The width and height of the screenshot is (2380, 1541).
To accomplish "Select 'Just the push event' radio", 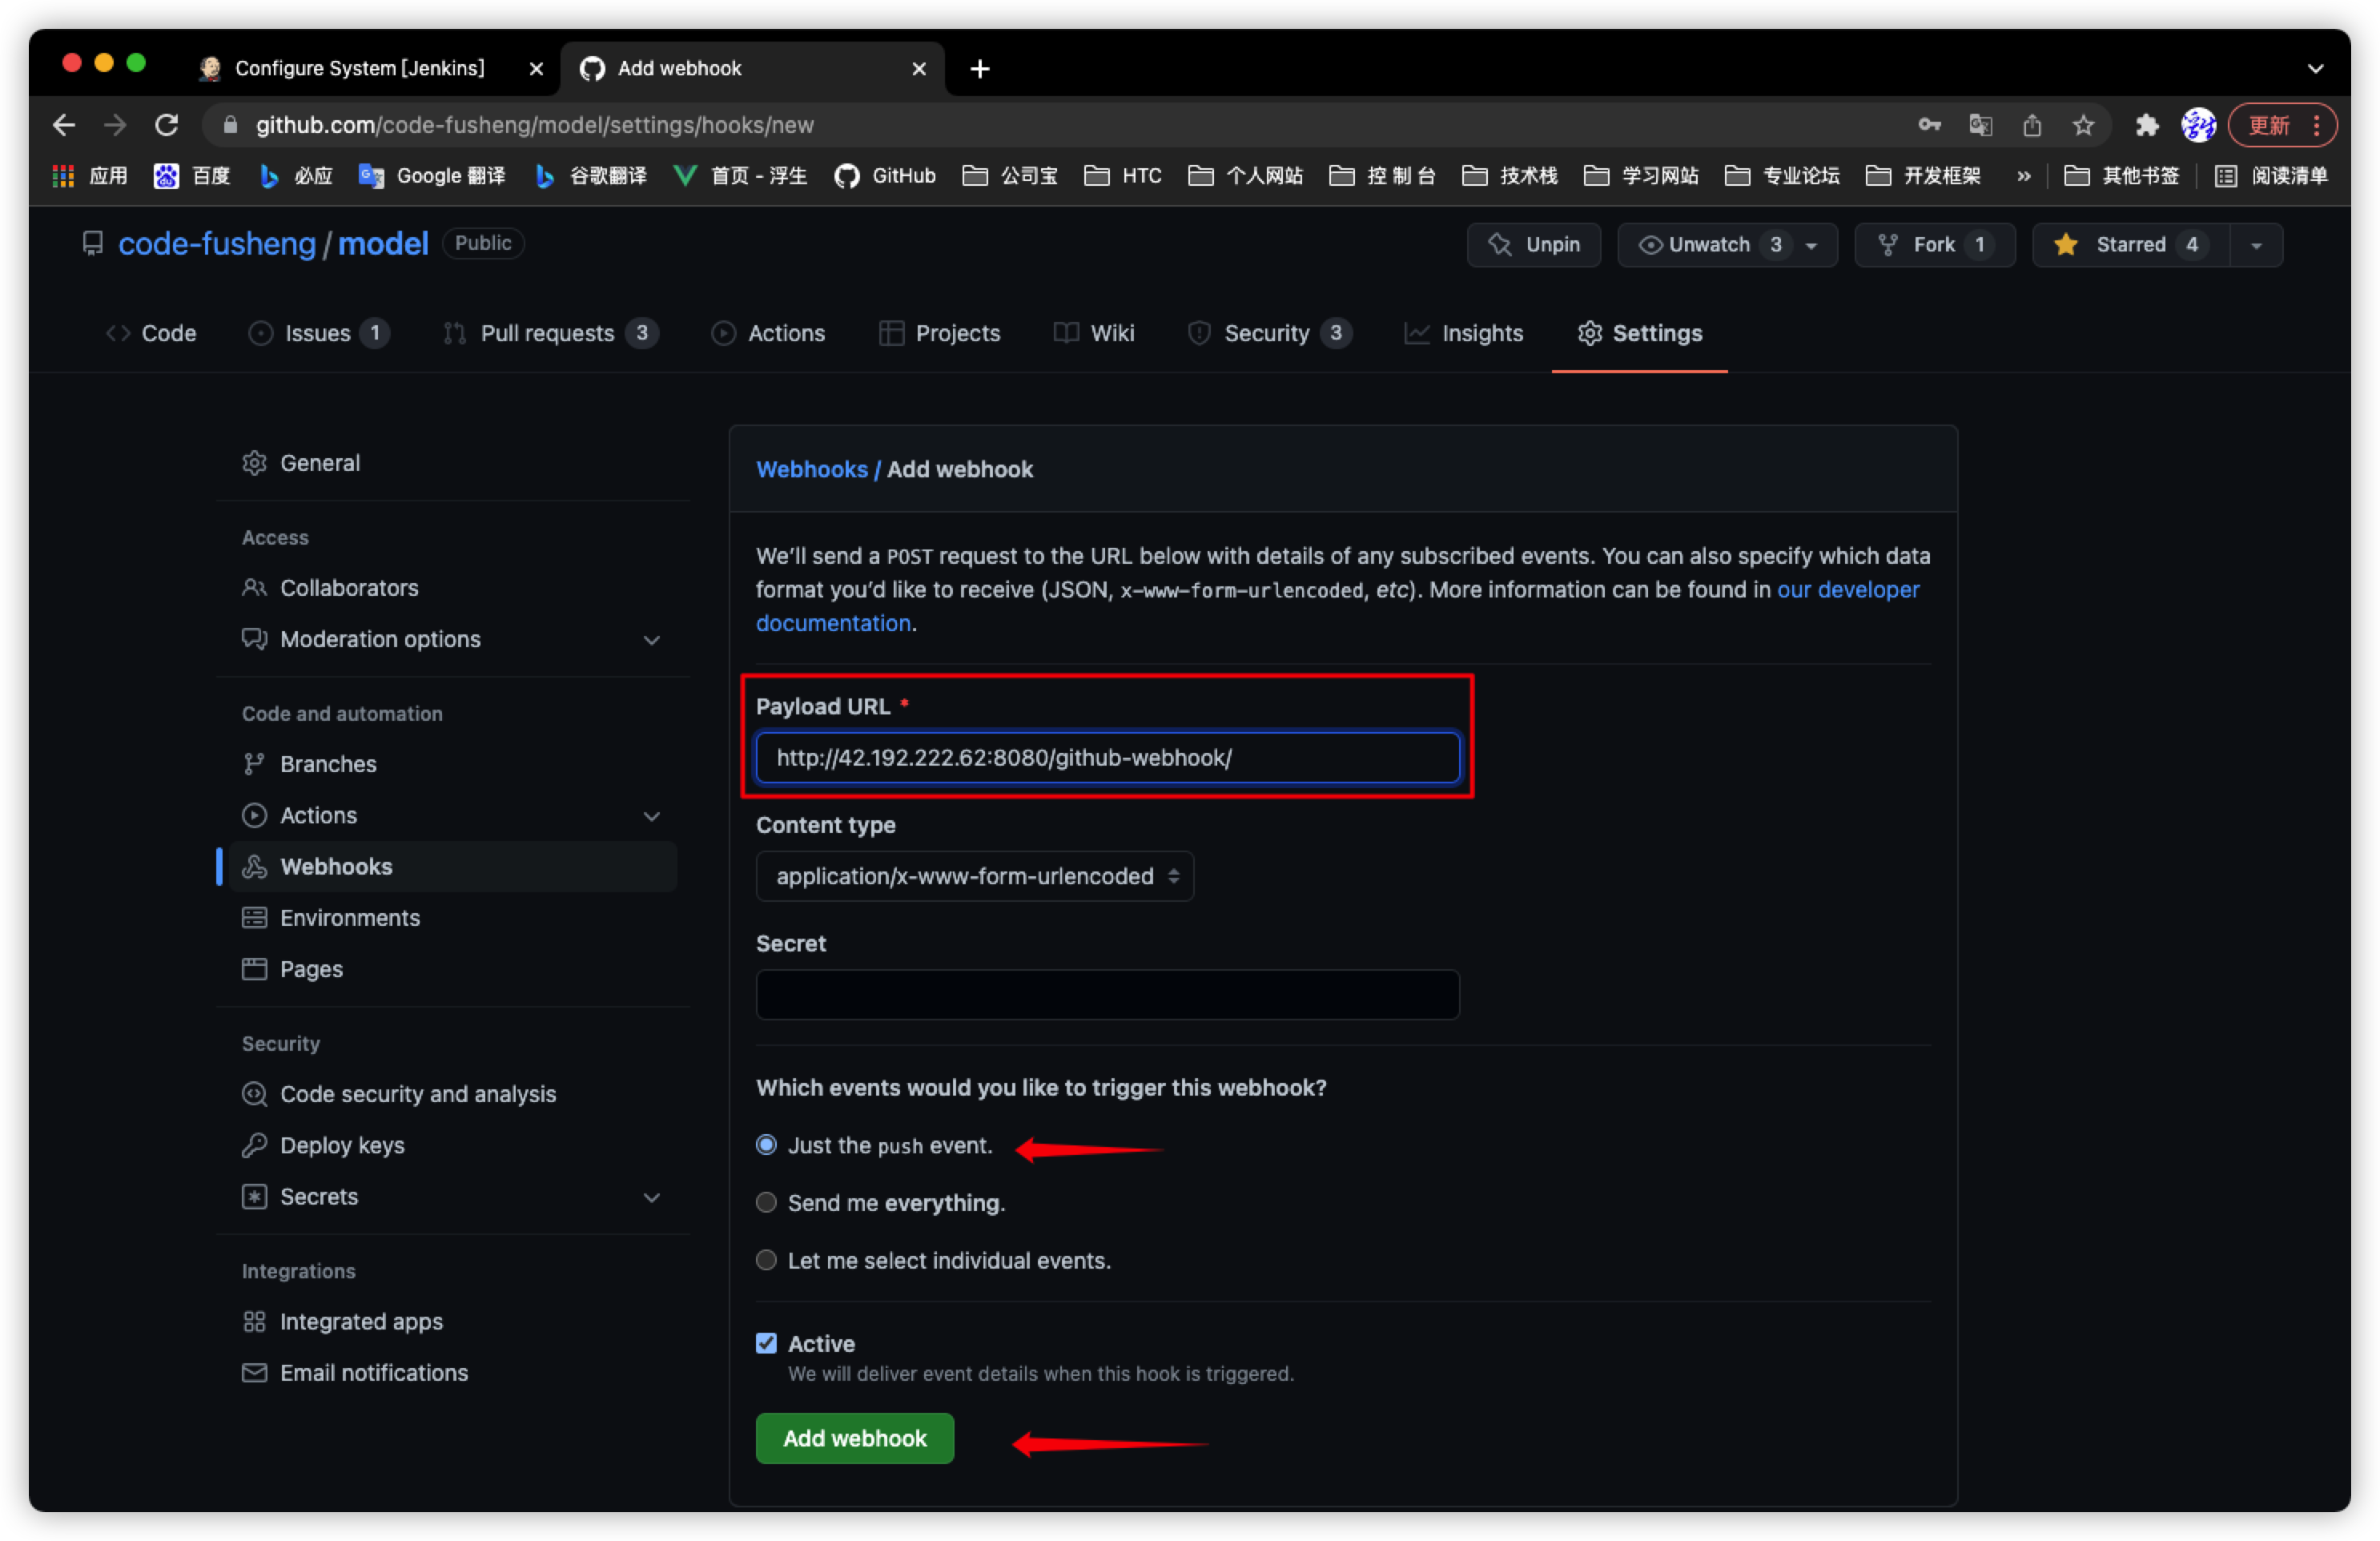I will tap(766, 1145).
